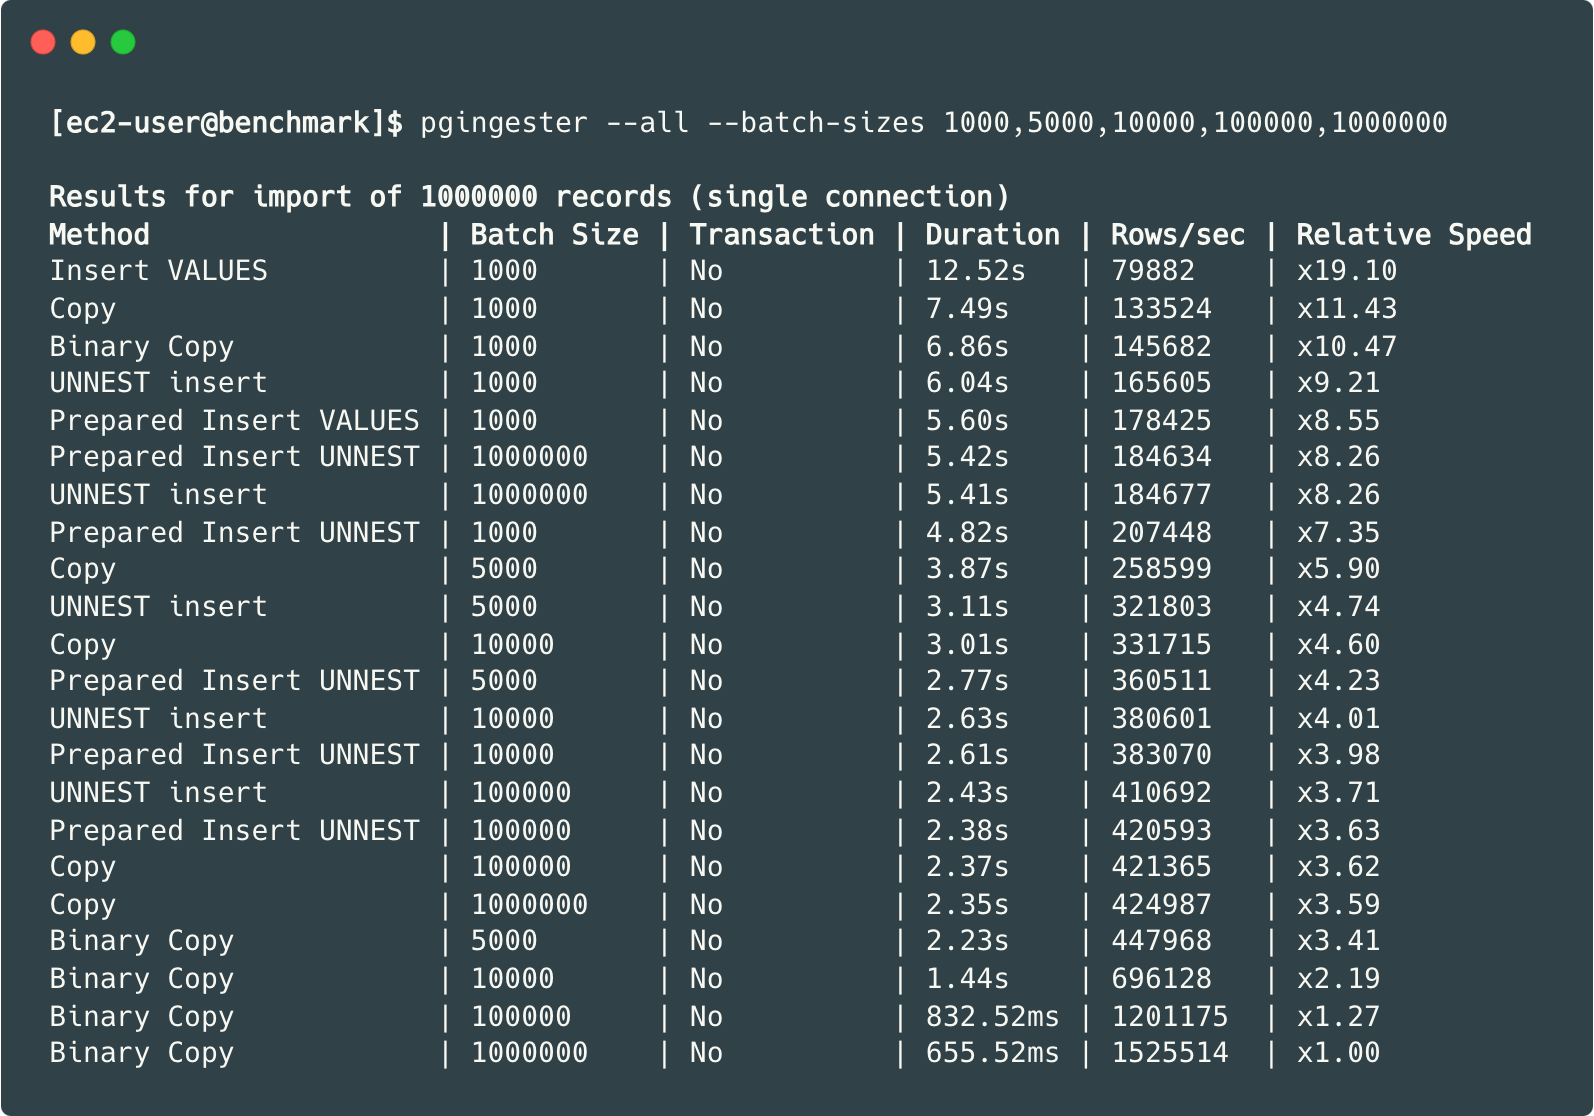Click the Method column header
The height and width of the screenshot is (1116, 1594).
coord(99,235)
